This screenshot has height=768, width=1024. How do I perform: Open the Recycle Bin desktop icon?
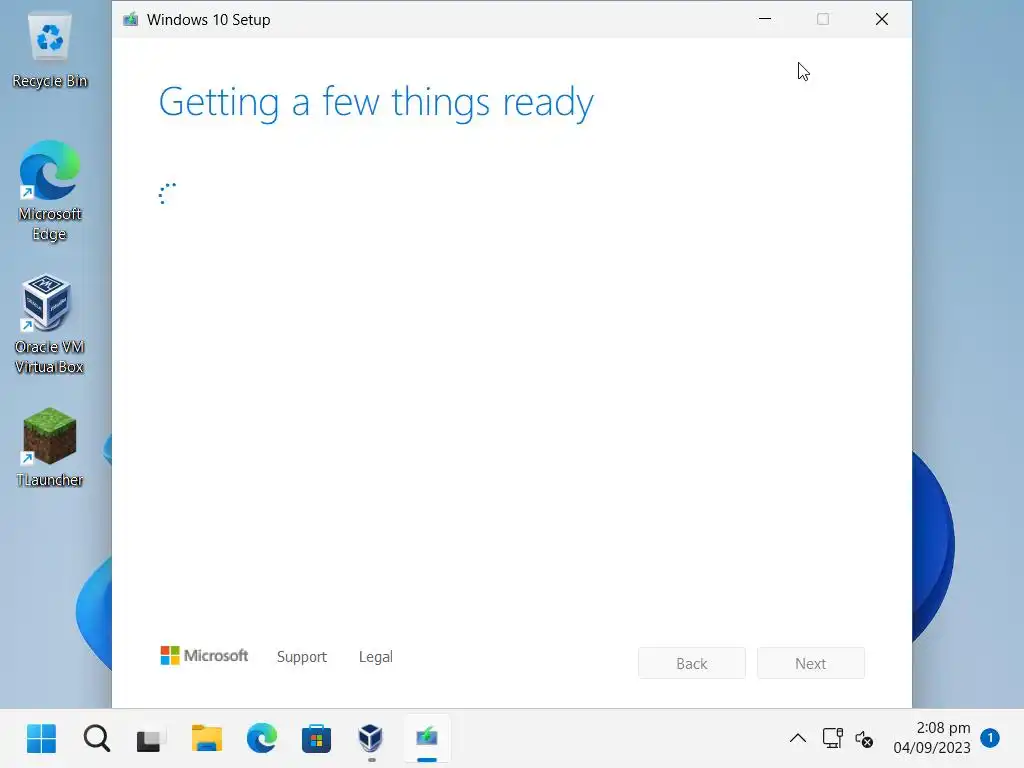pos(50,50)
